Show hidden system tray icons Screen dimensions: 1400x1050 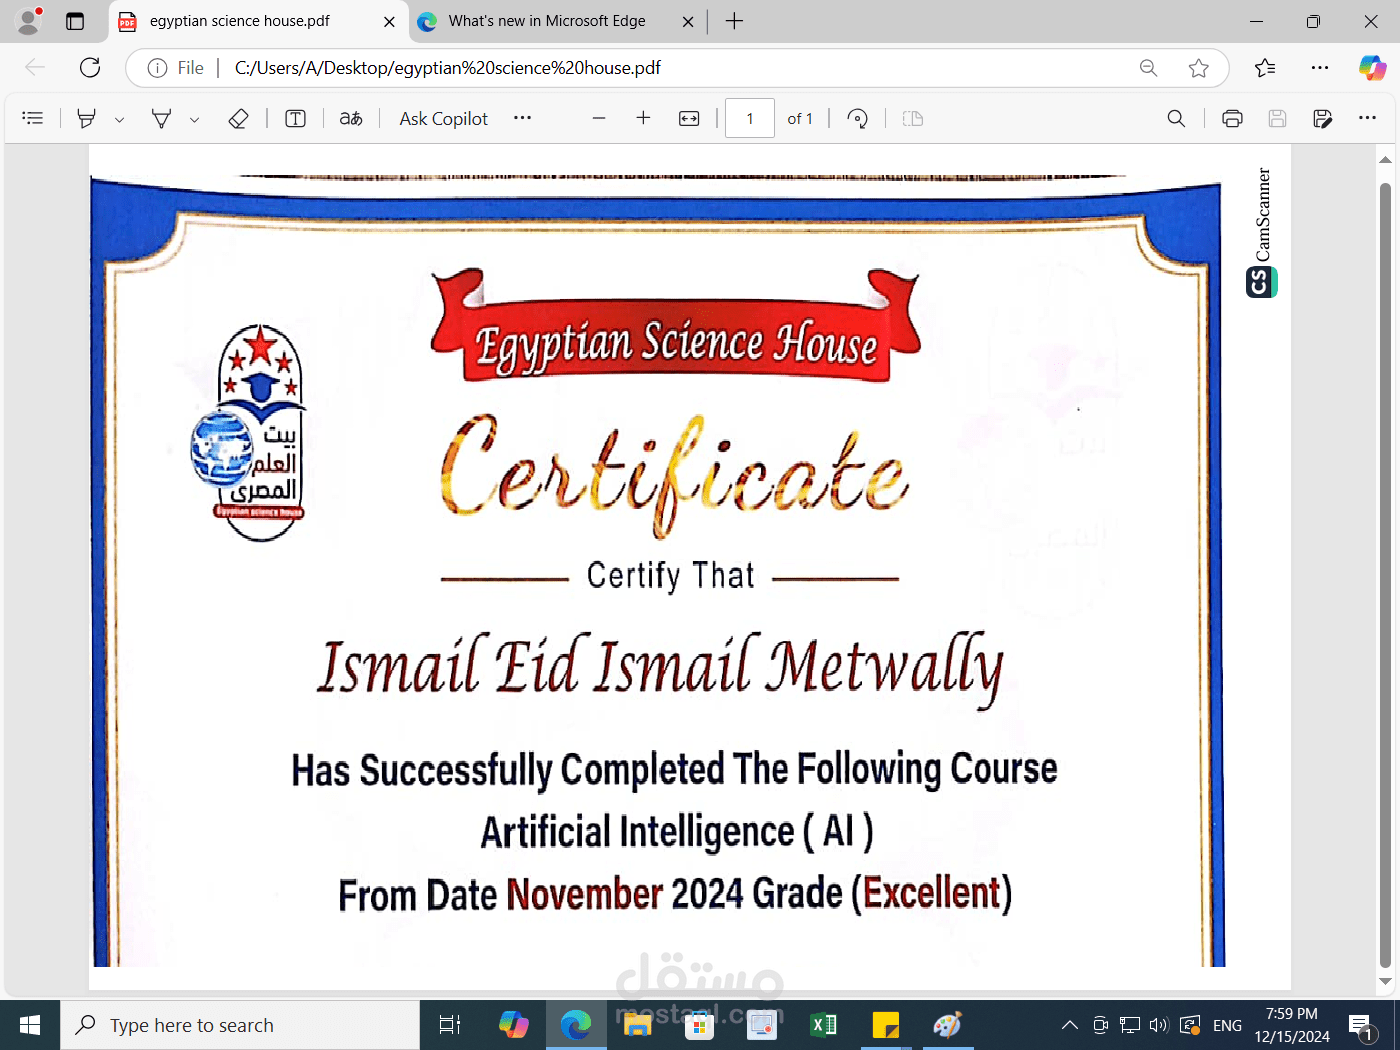pyautogui.click(x=1070, y=1025)
